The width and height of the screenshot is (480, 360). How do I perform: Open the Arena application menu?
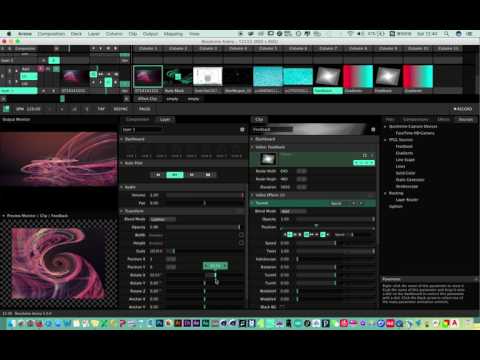(x=25, y=34)
